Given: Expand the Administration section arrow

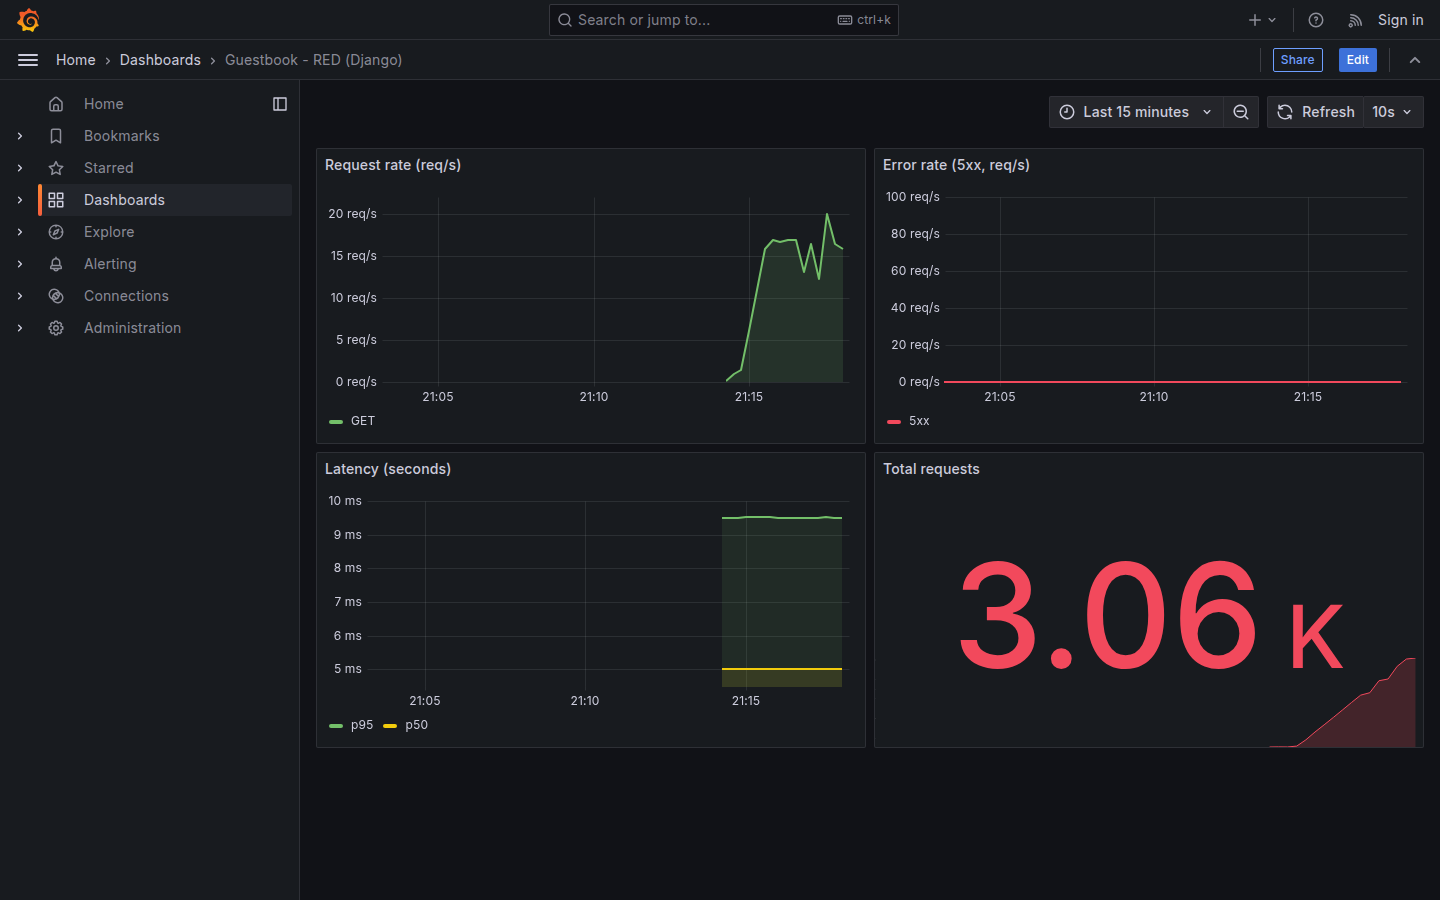Looking at the screenshot, I should pyautogui.click(x=20, y=328).
